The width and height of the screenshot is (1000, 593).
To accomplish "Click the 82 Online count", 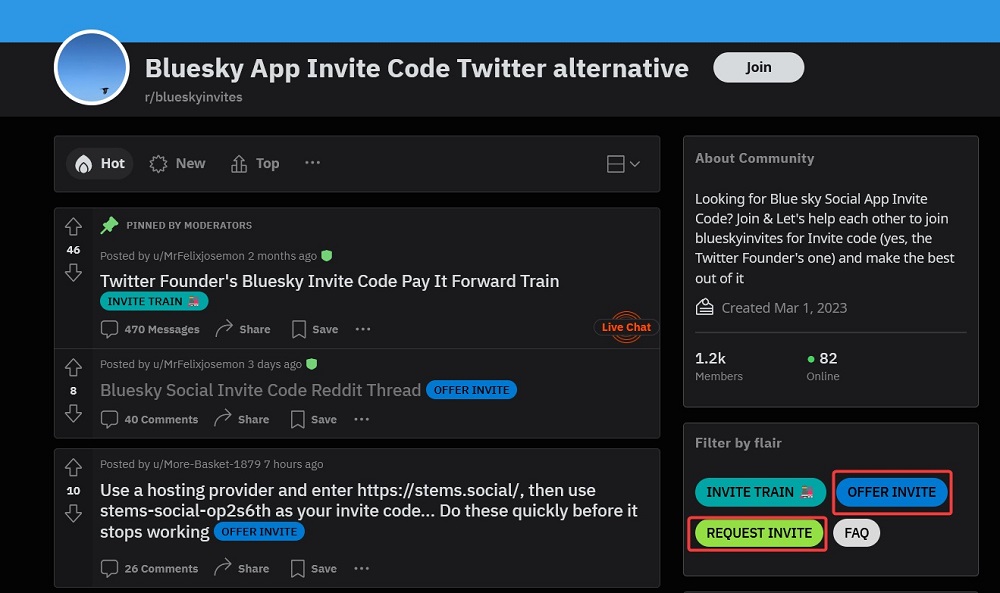I will point(823,366).
